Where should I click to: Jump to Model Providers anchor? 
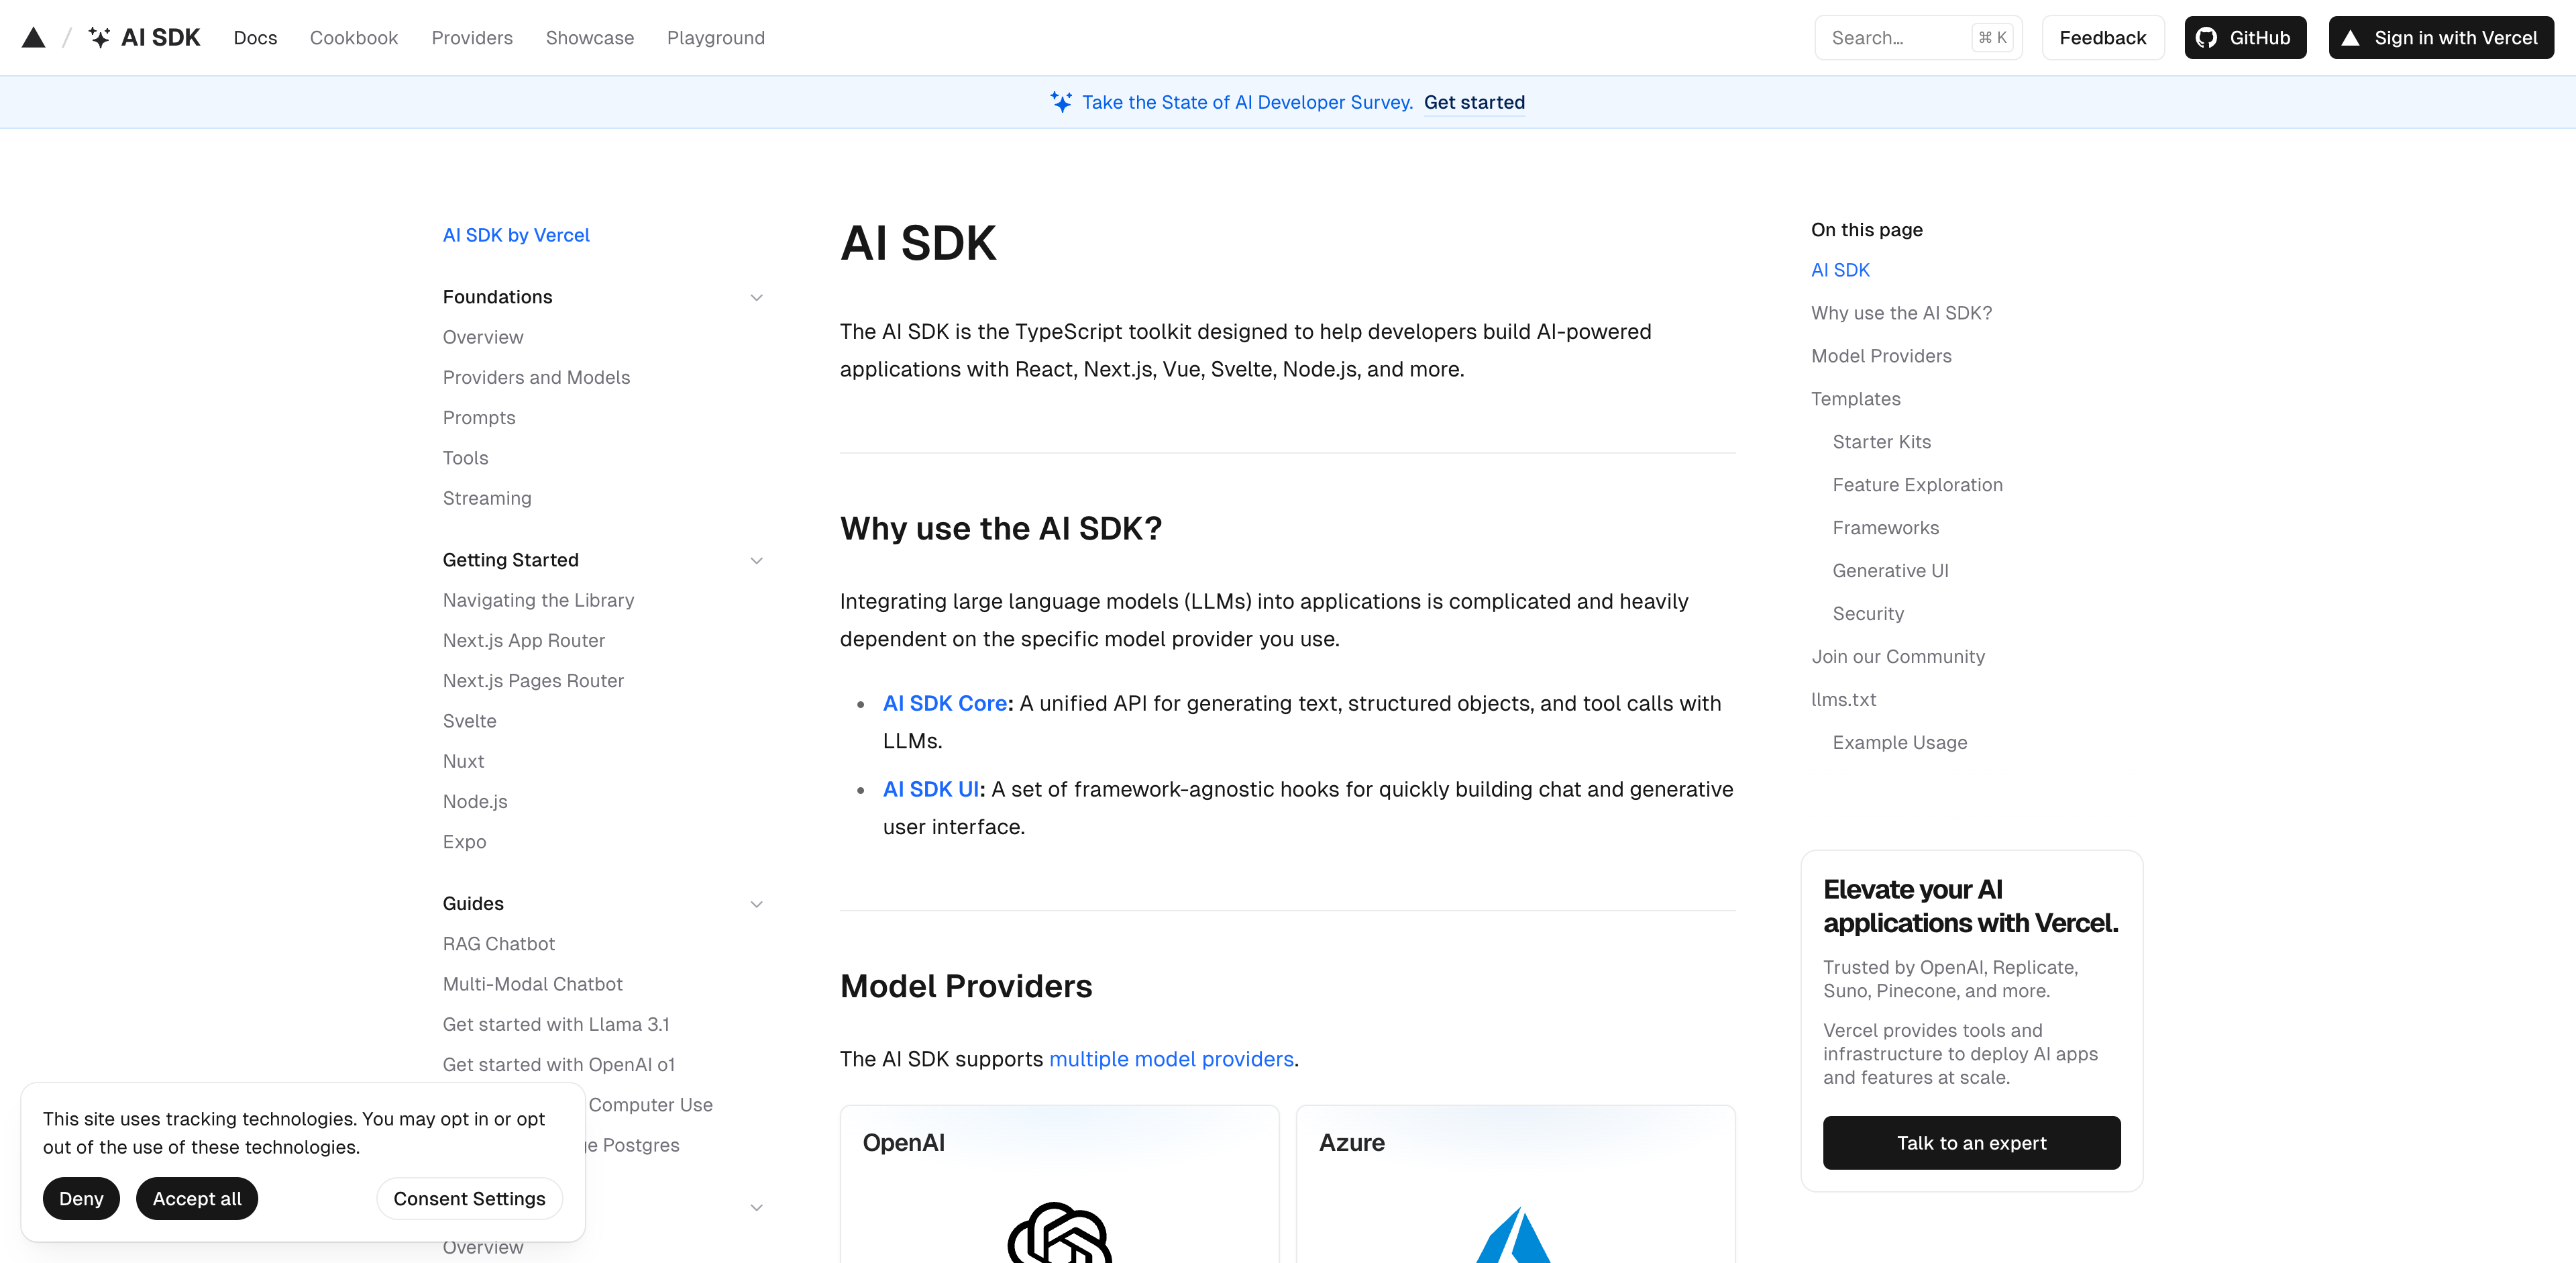click(x=1881, y=356)
